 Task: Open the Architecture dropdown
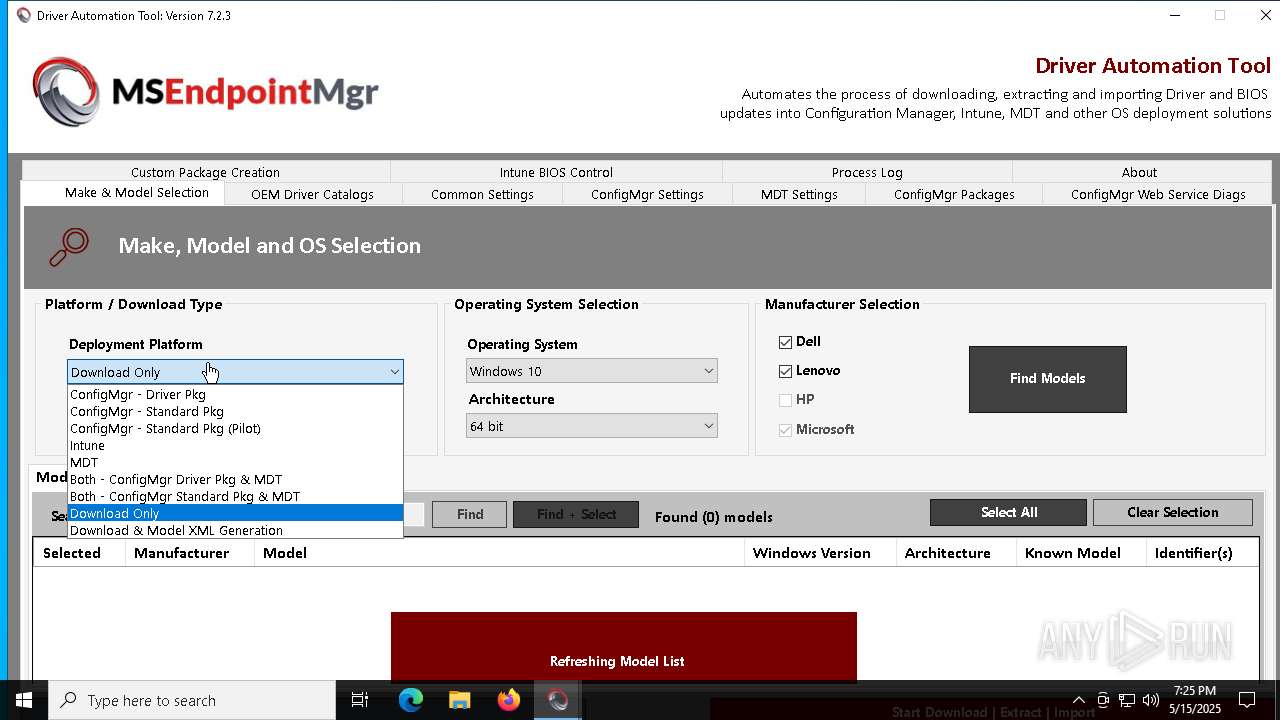(x=592, y=426)
